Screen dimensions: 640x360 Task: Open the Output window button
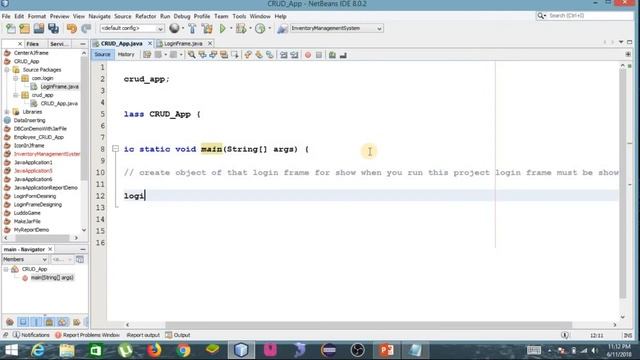click(x=178, y=335)
